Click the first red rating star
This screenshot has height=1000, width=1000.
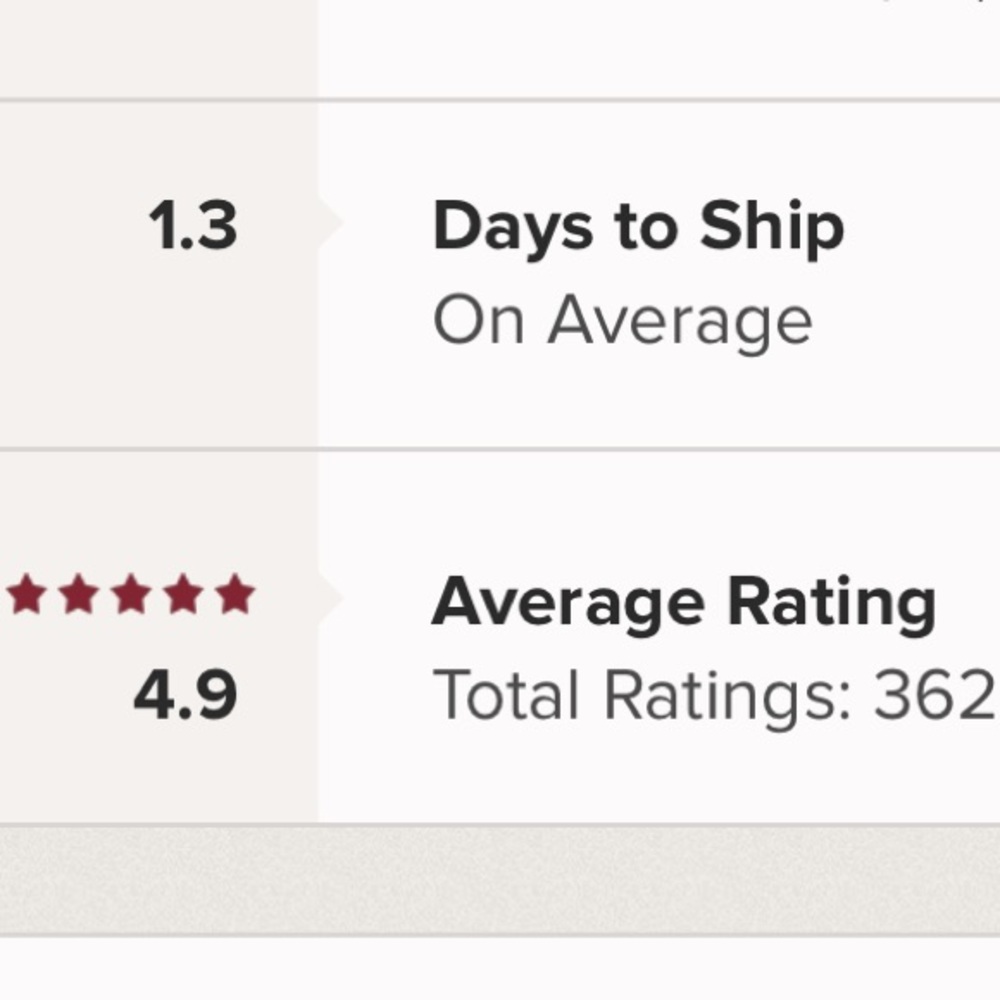tap(27, 595)
